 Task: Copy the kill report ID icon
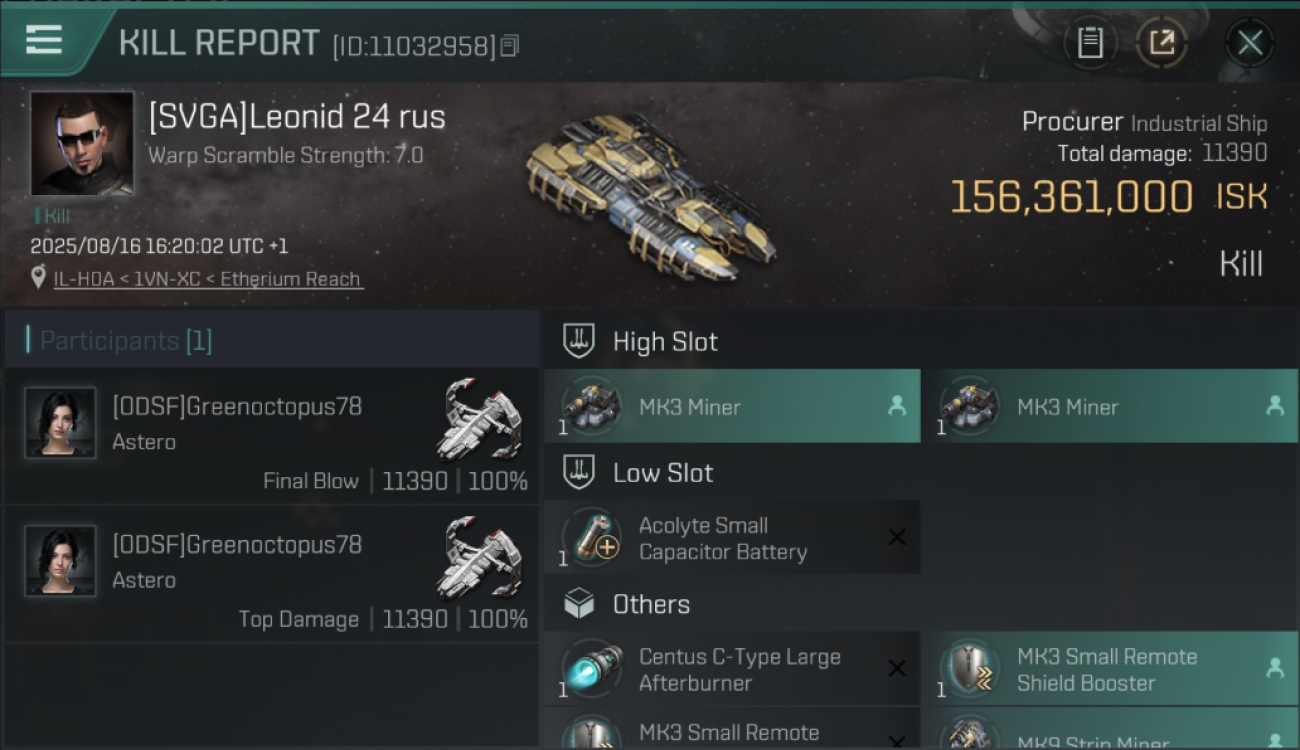tap(510, 46)
